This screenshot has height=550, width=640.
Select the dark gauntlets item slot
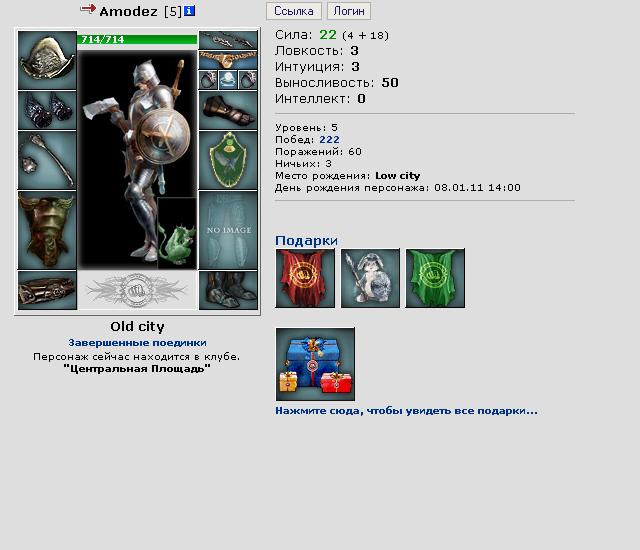(x=47, y=111)
